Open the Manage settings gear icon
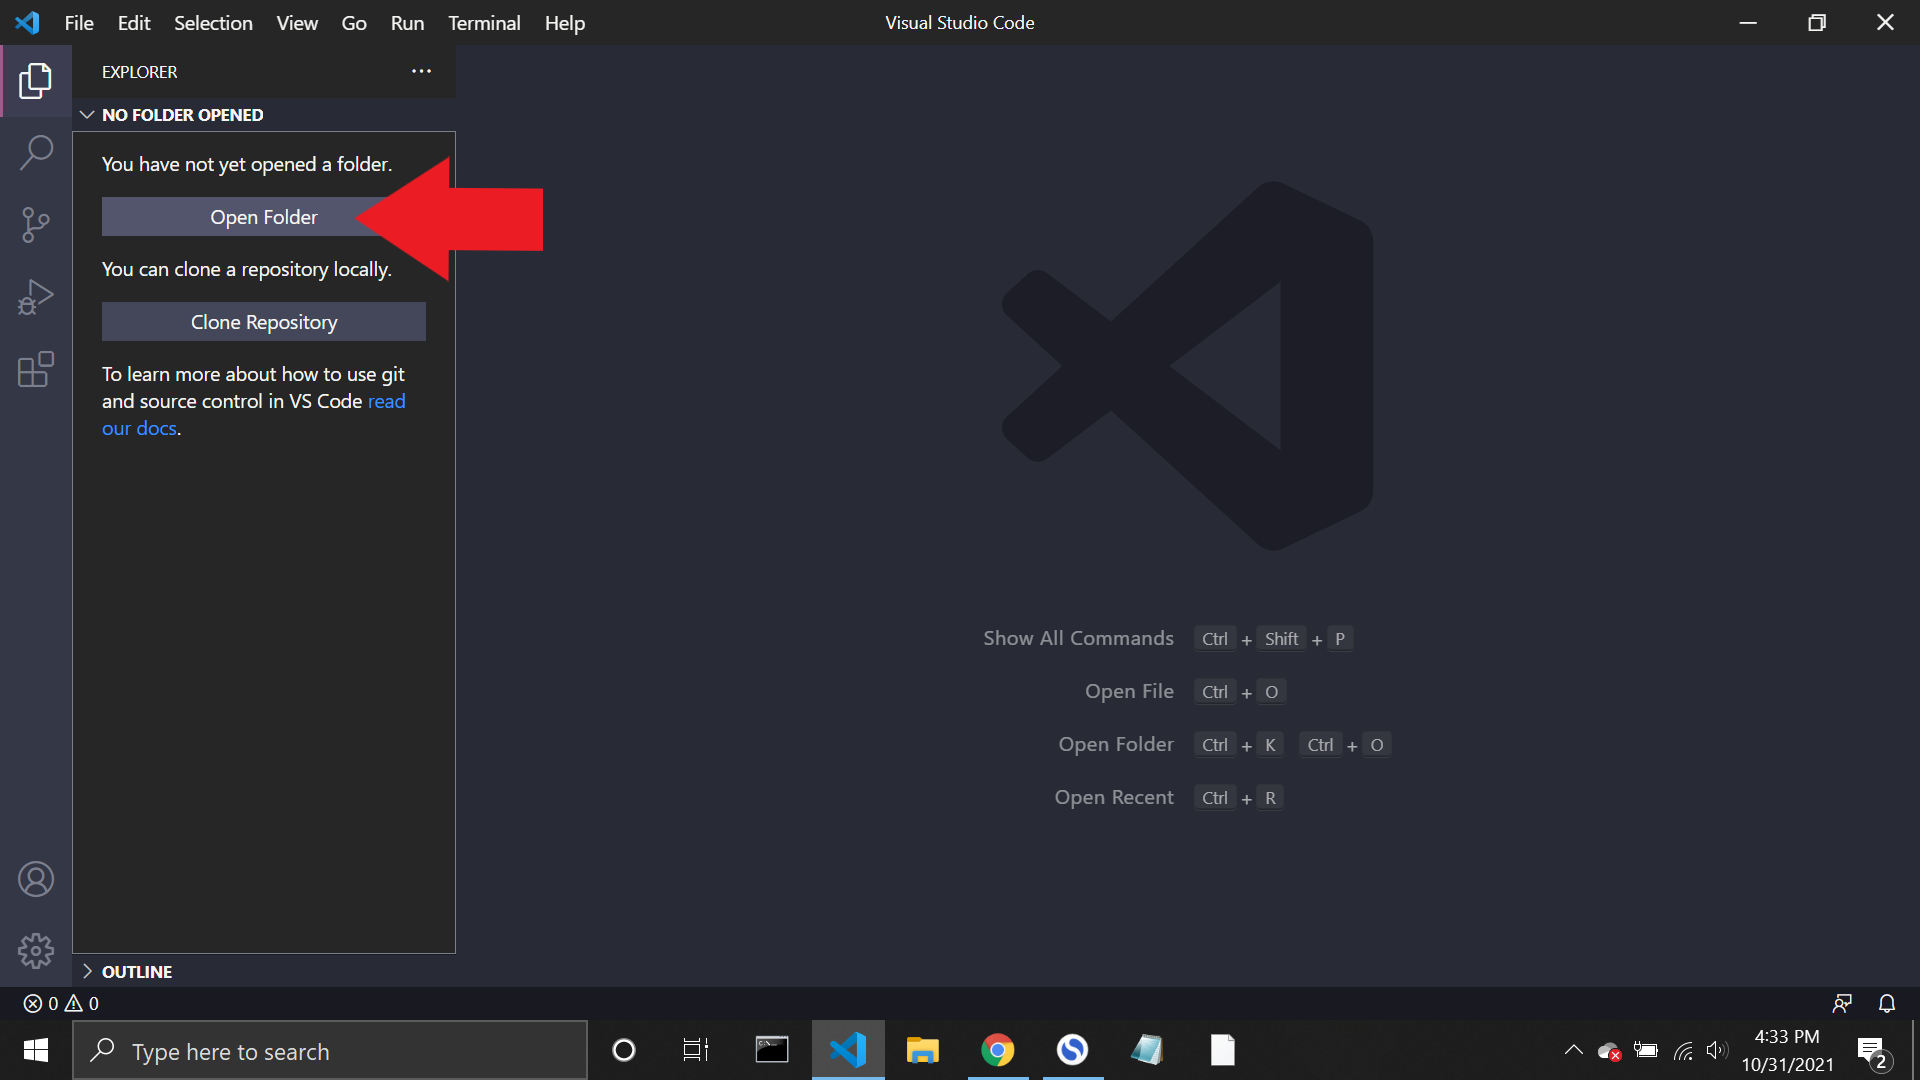 pos(36,951)
